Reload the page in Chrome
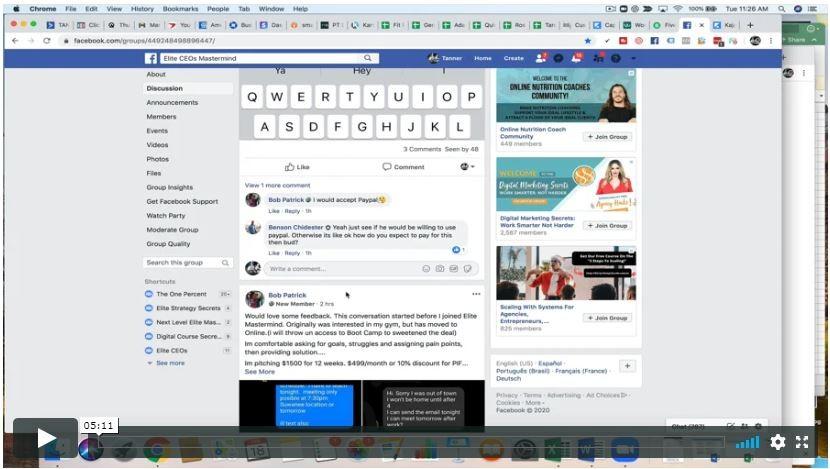The height and width of the screenshot is (469, 830). (x=47, y=41)
